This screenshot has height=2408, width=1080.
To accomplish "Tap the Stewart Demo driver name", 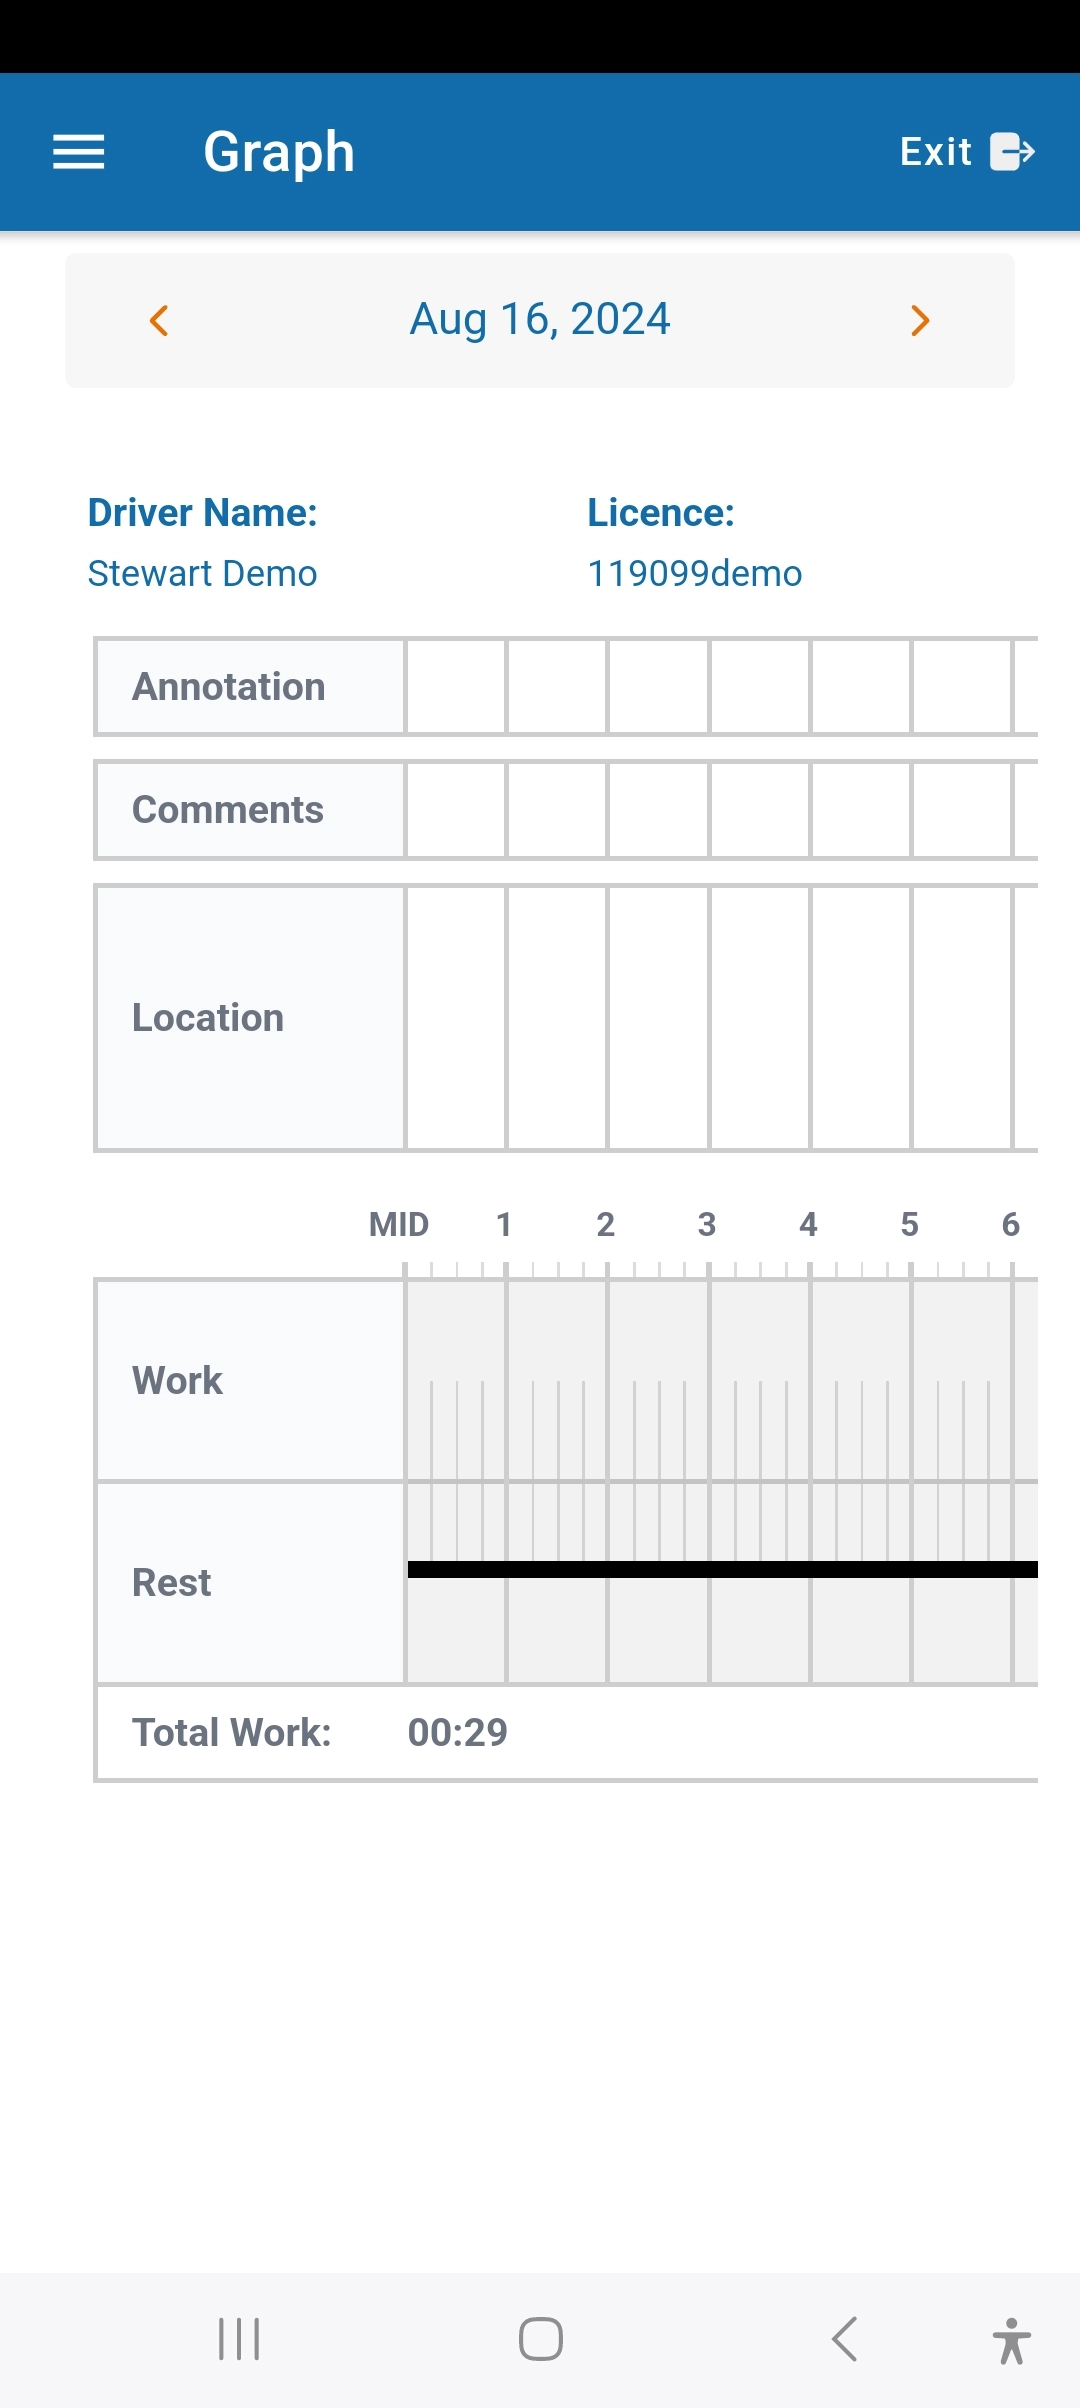I will [x=202, y=574].
